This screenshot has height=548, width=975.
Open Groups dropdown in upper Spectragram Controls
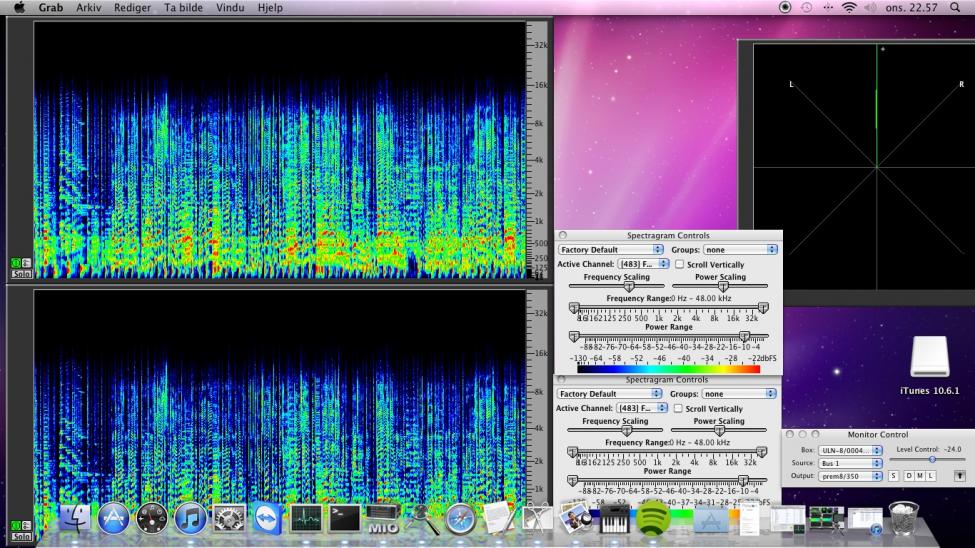point(740,249)
